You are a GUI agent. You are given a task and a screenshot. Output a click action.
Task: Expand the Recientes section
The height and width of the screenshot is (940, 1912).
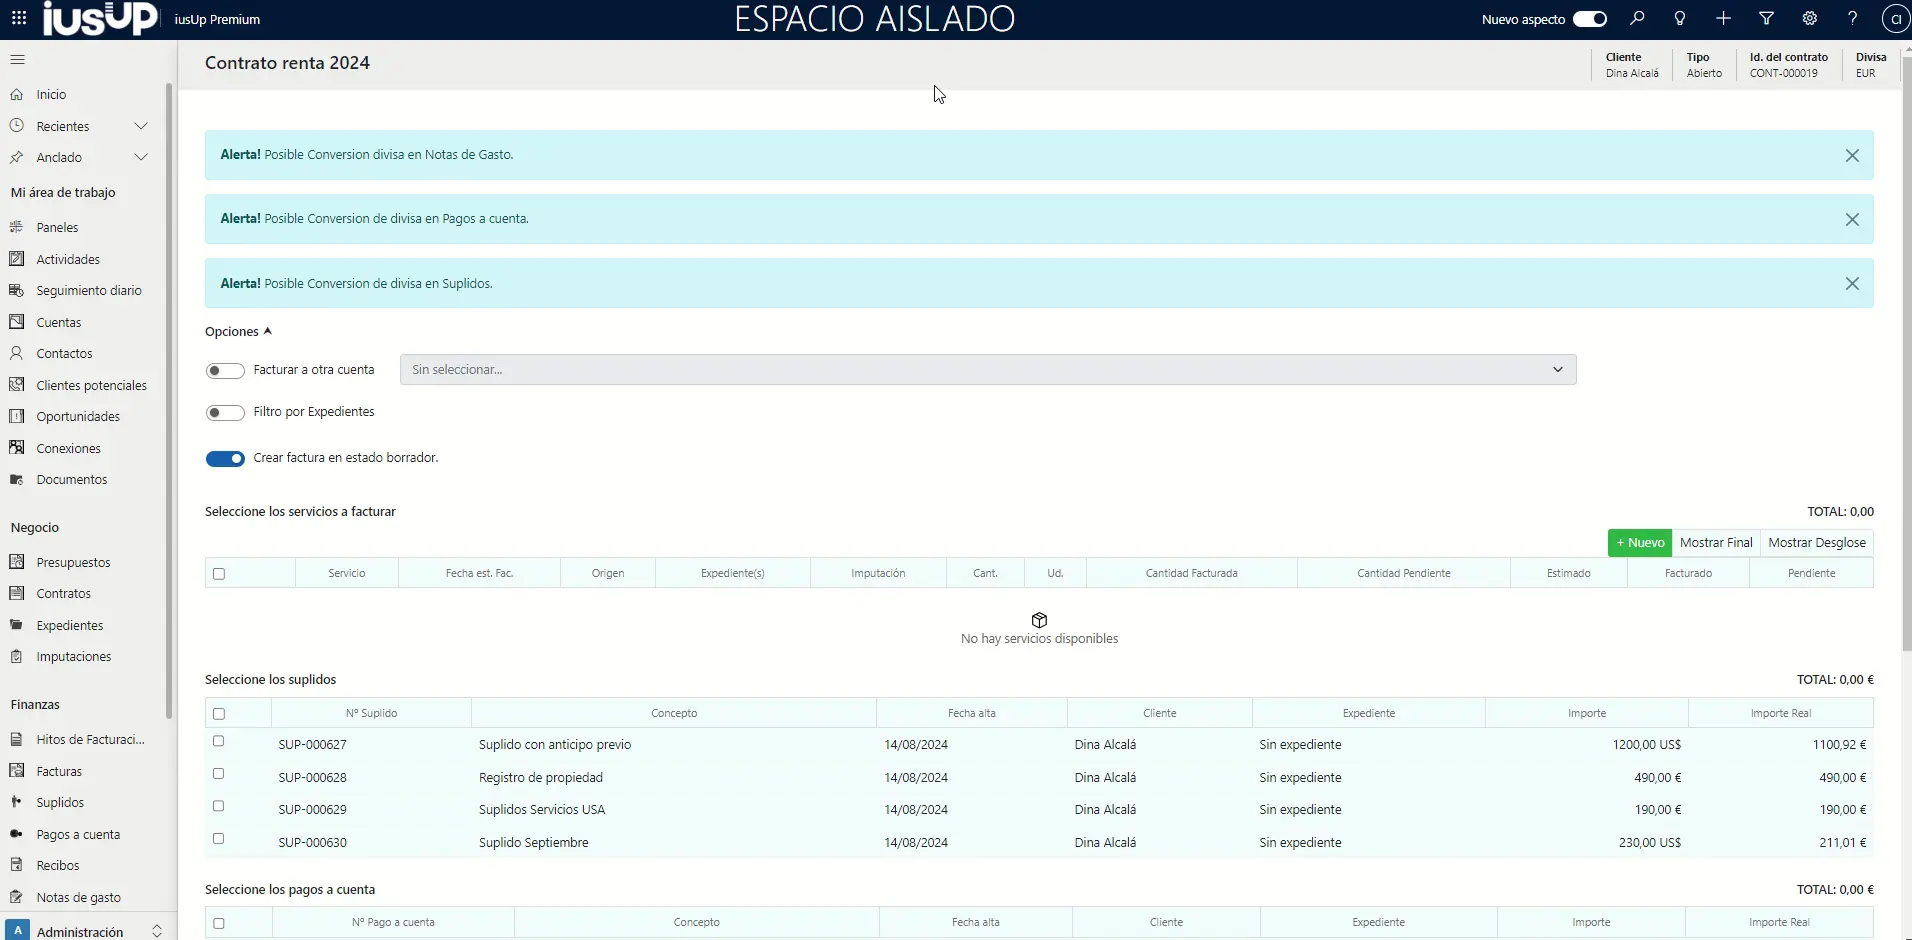pos(141,126)
